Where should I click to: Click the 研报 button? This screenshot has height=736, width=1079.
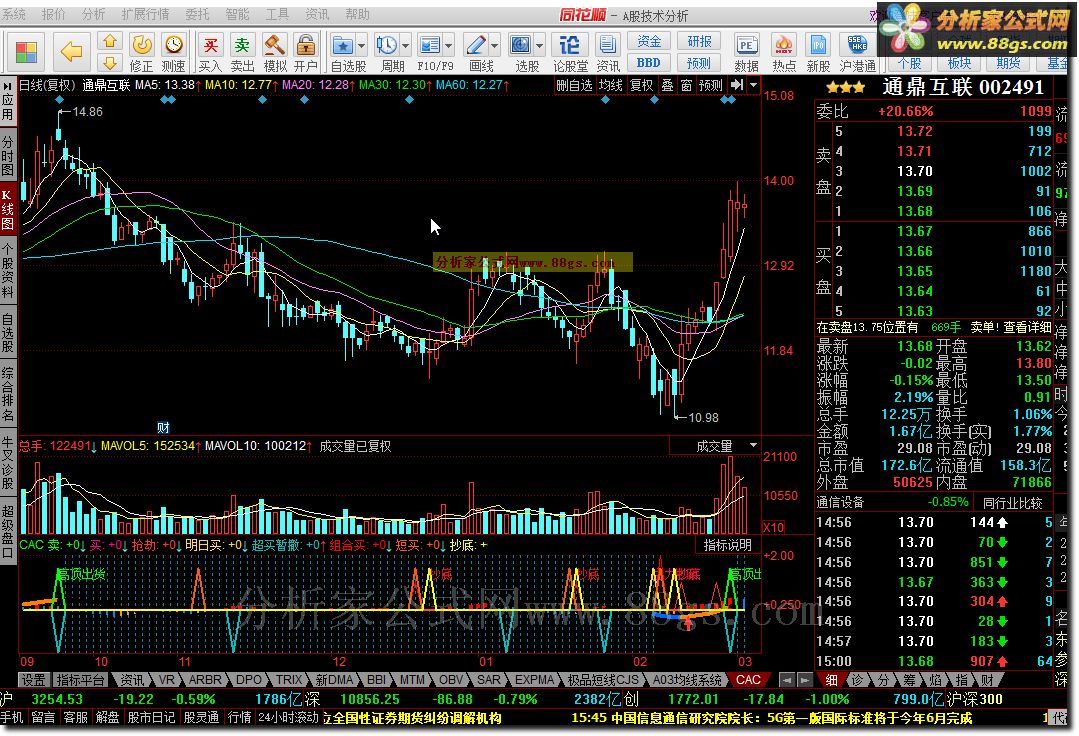click(699, 41)
